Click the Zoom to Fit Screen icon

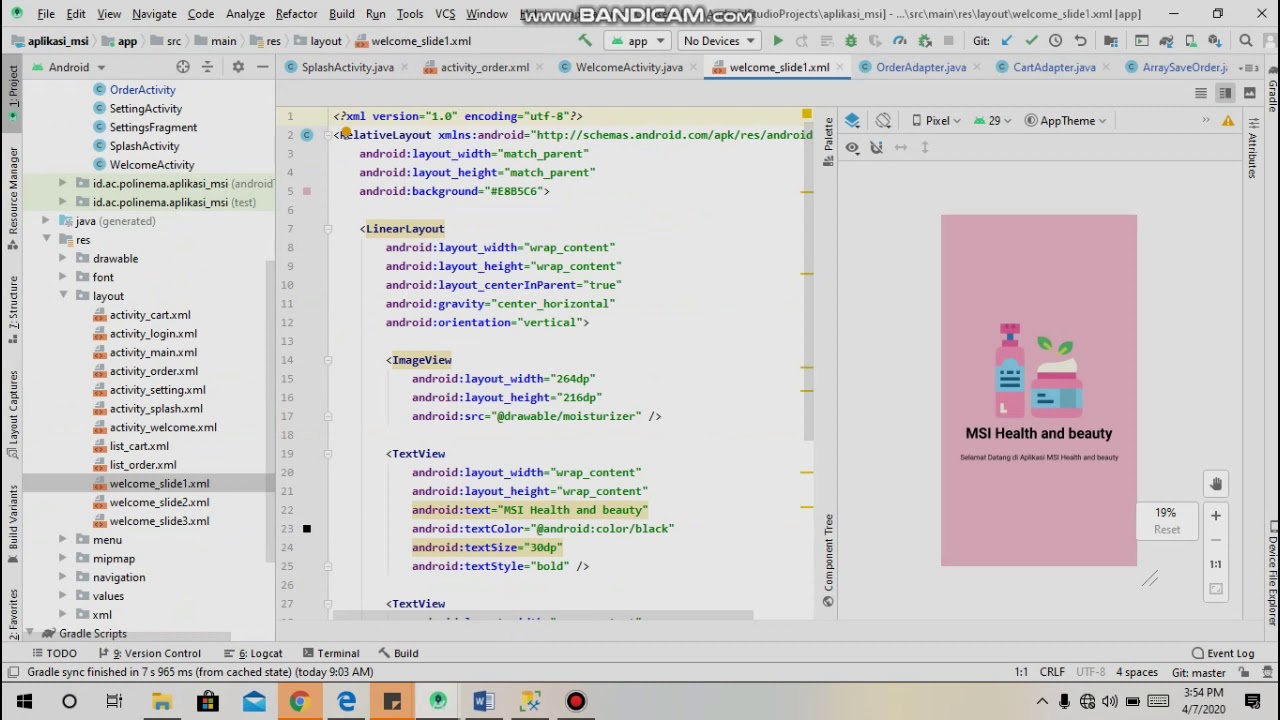(1216, 590)
